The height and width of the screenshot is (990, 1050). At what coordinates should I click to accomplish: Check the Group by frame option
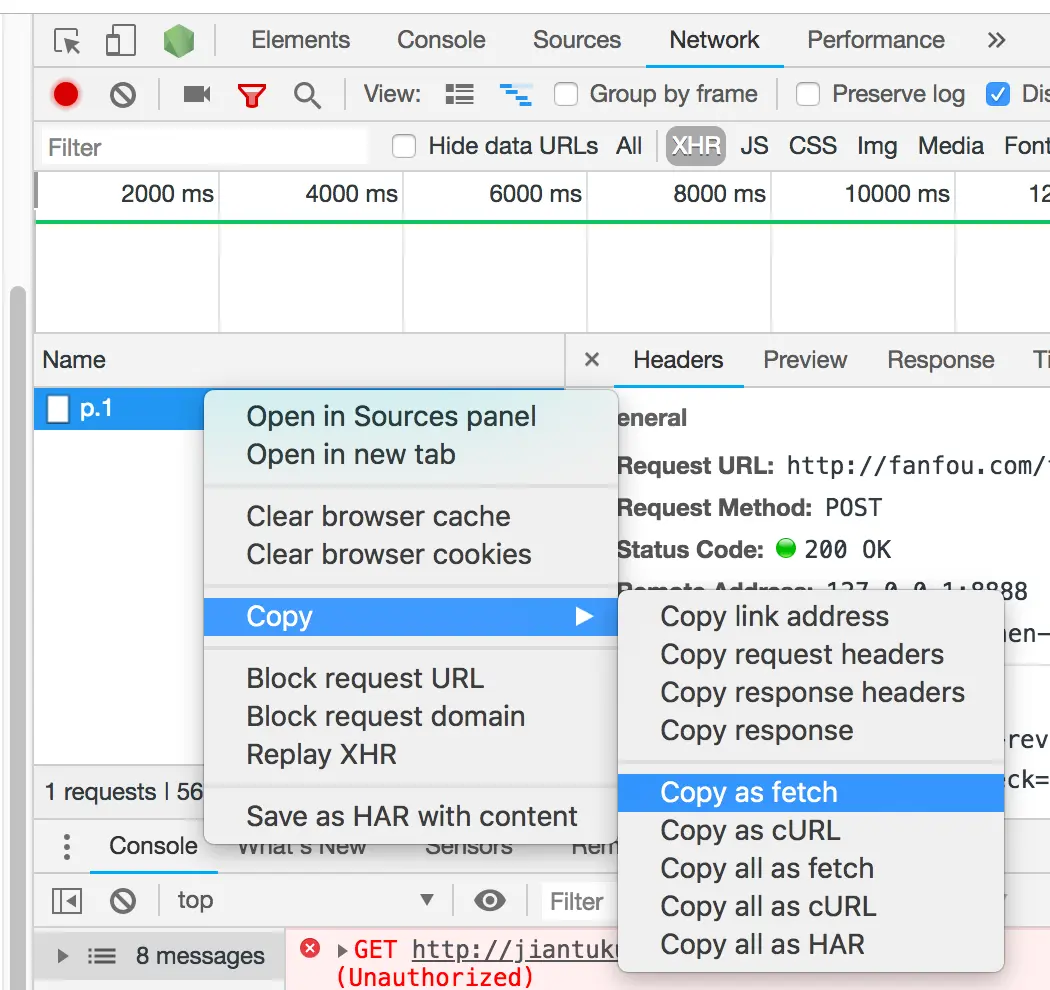(x=566, y=93)
